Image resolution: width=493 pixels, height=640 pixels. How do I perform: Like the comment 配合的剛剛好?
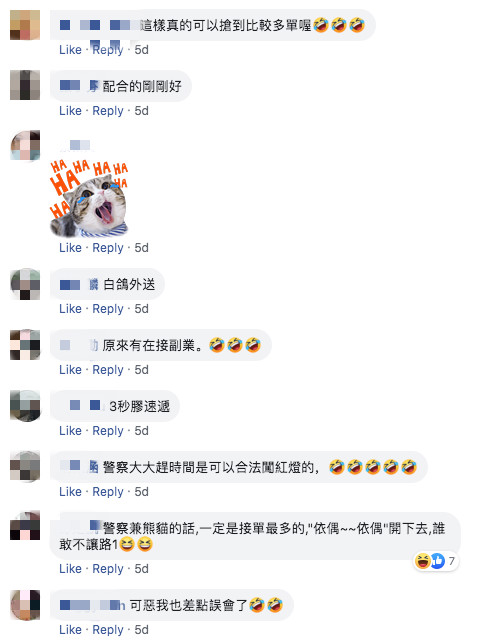70,111
